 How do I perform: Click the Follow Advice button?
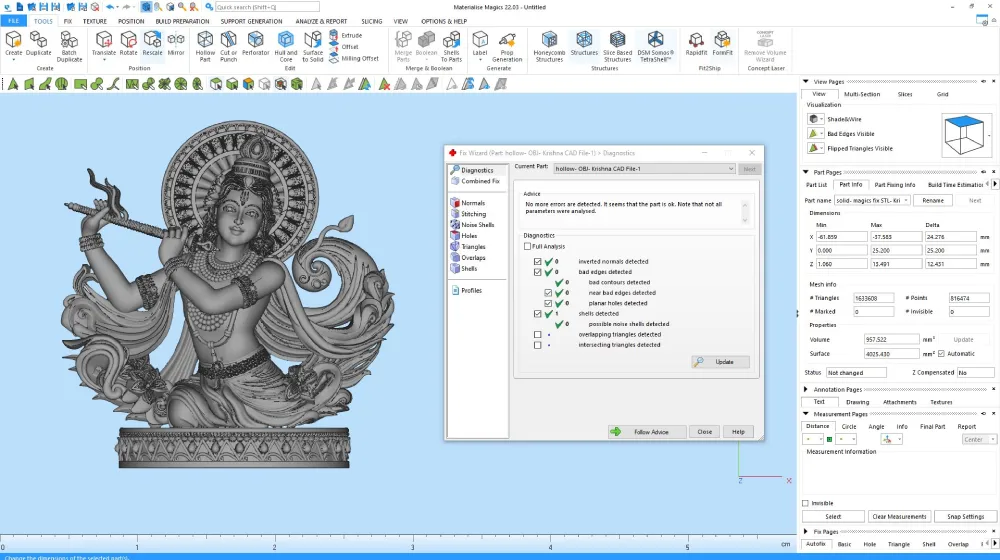[646, 432]
